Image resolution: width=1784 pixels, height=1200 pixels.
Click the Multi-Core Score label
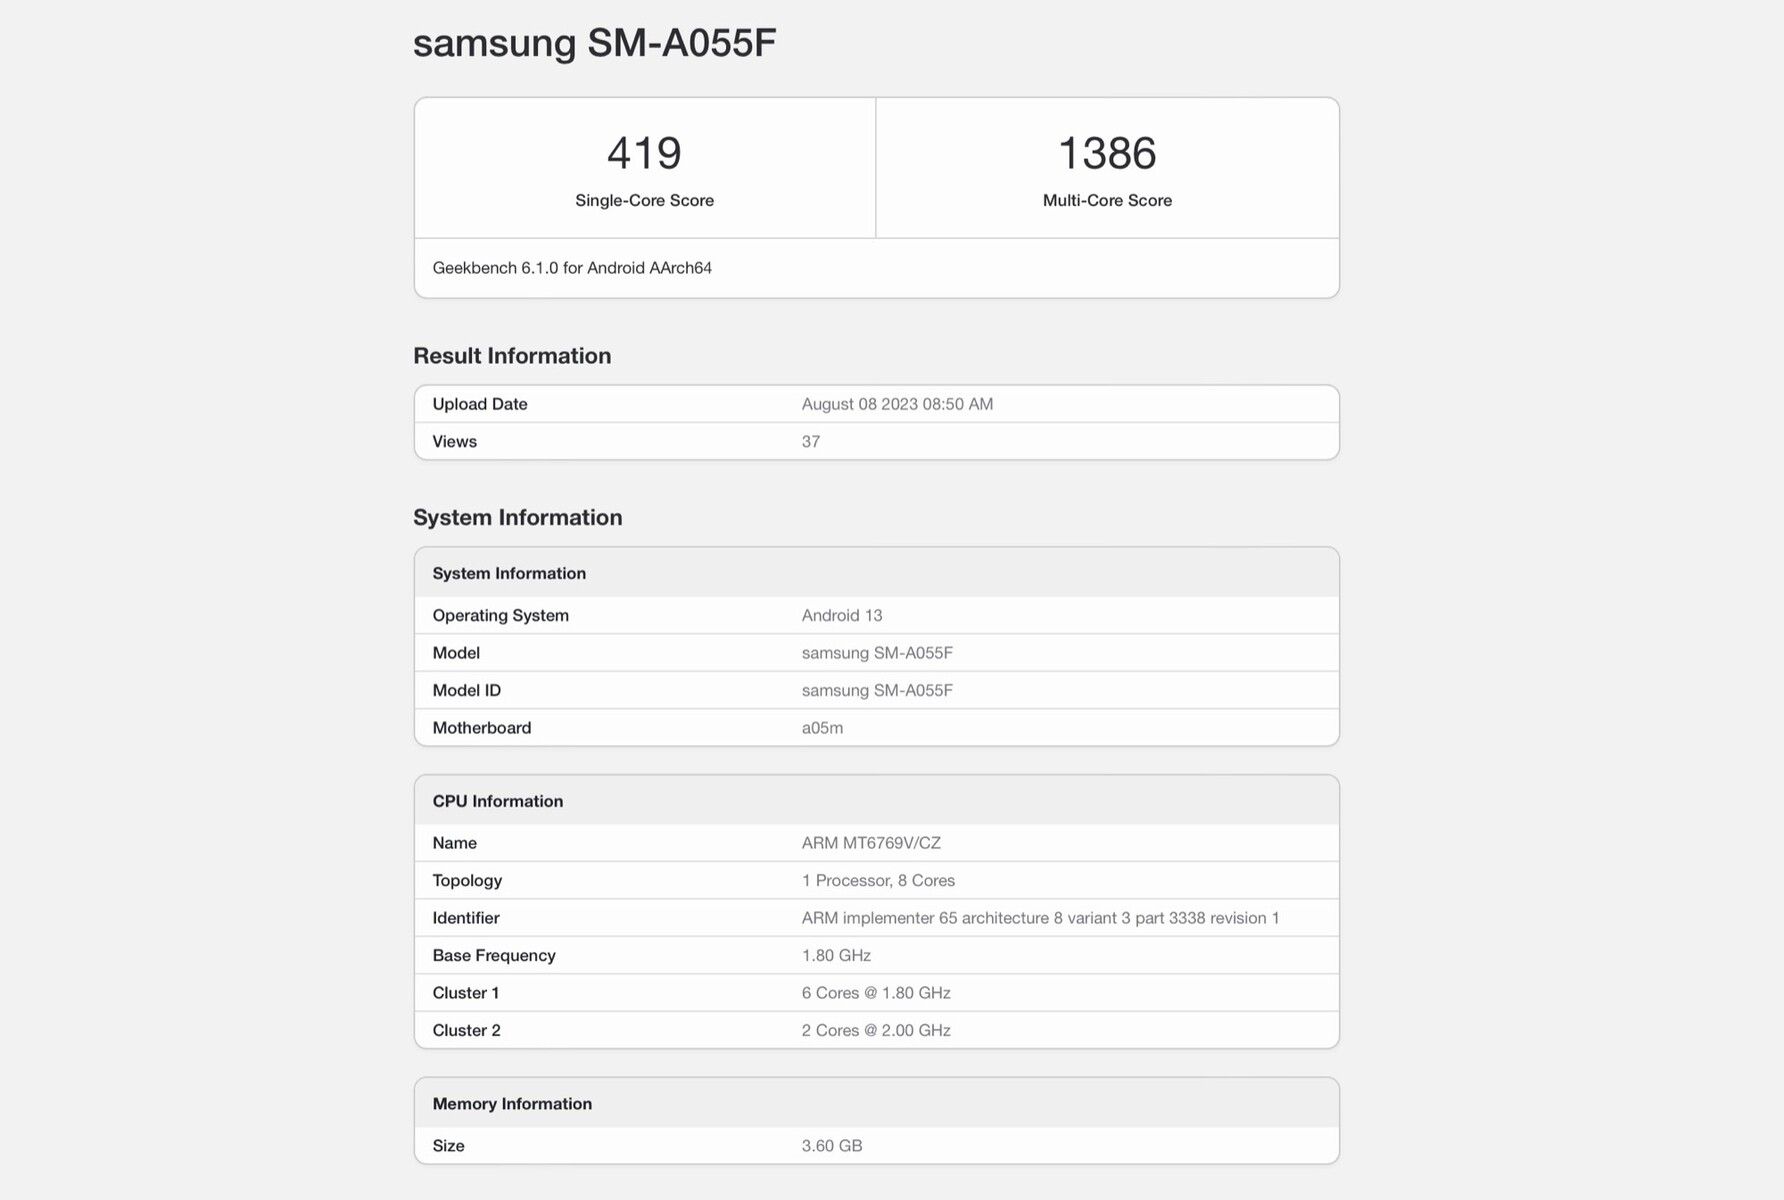click(x=1107, y=200)
